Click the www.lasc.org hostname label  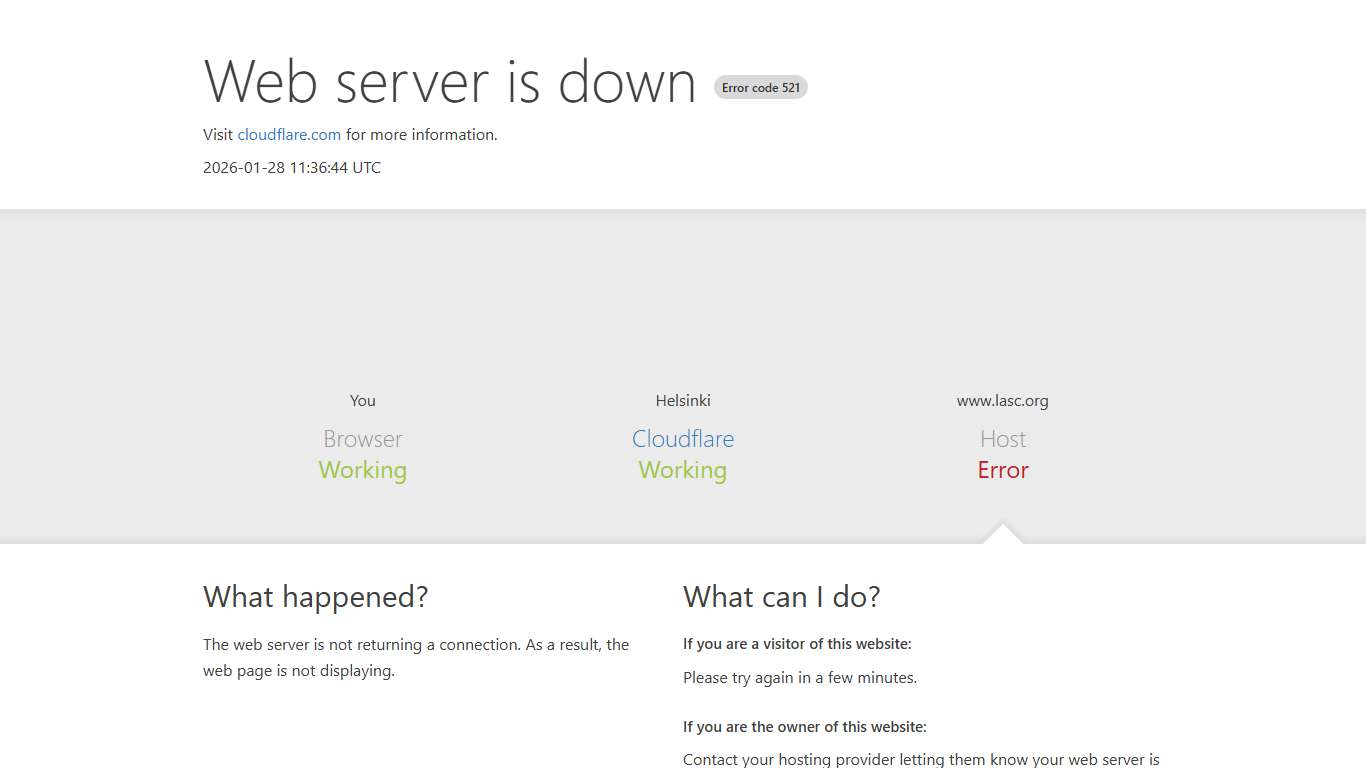click(1002, 400)
